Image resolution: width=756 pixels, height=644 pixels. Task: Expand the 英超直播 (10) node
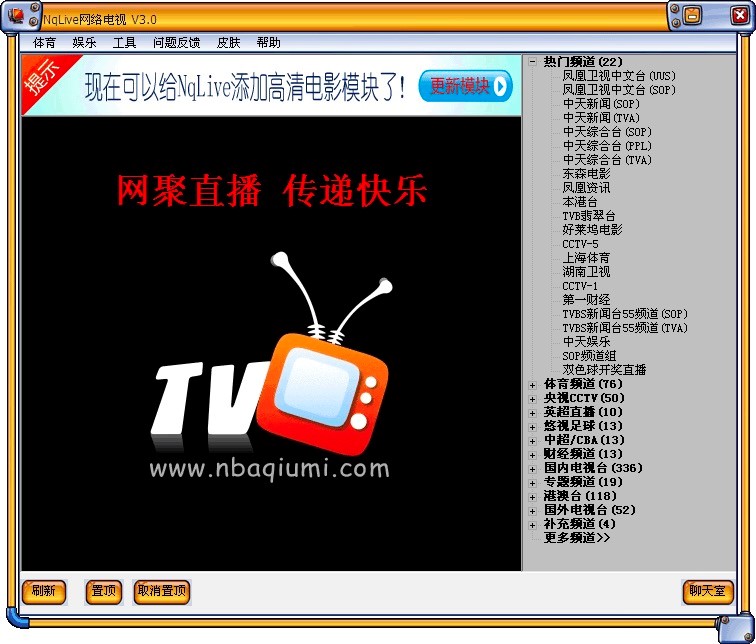tap(532, 413)
